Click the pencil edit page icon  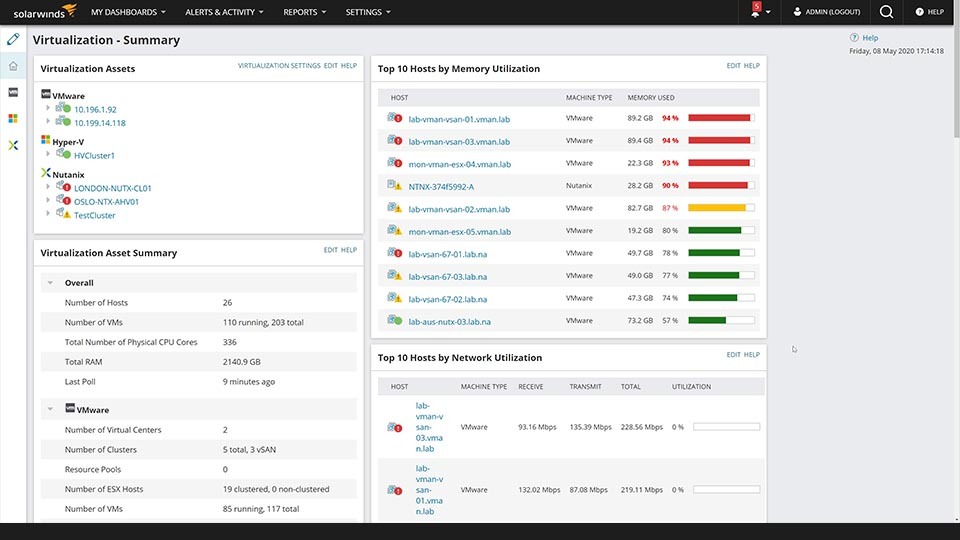pos(13,40)
